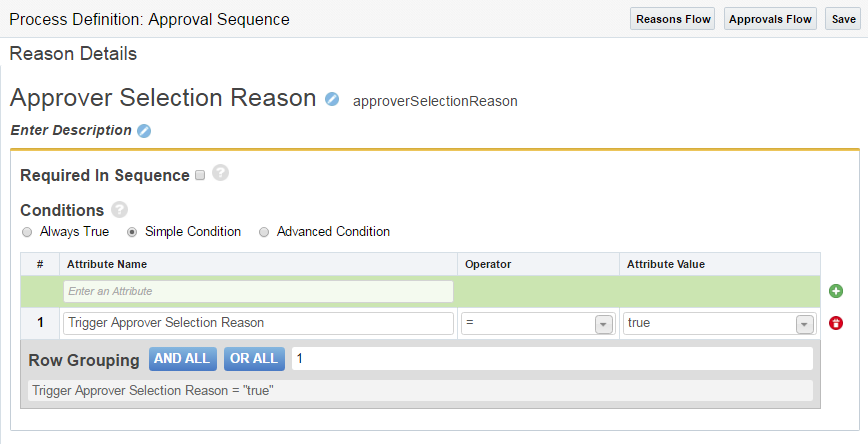The width and height of the screenshot is (868, 444).
Task: Open the Approvals Flow view
Action: point(770,19)
